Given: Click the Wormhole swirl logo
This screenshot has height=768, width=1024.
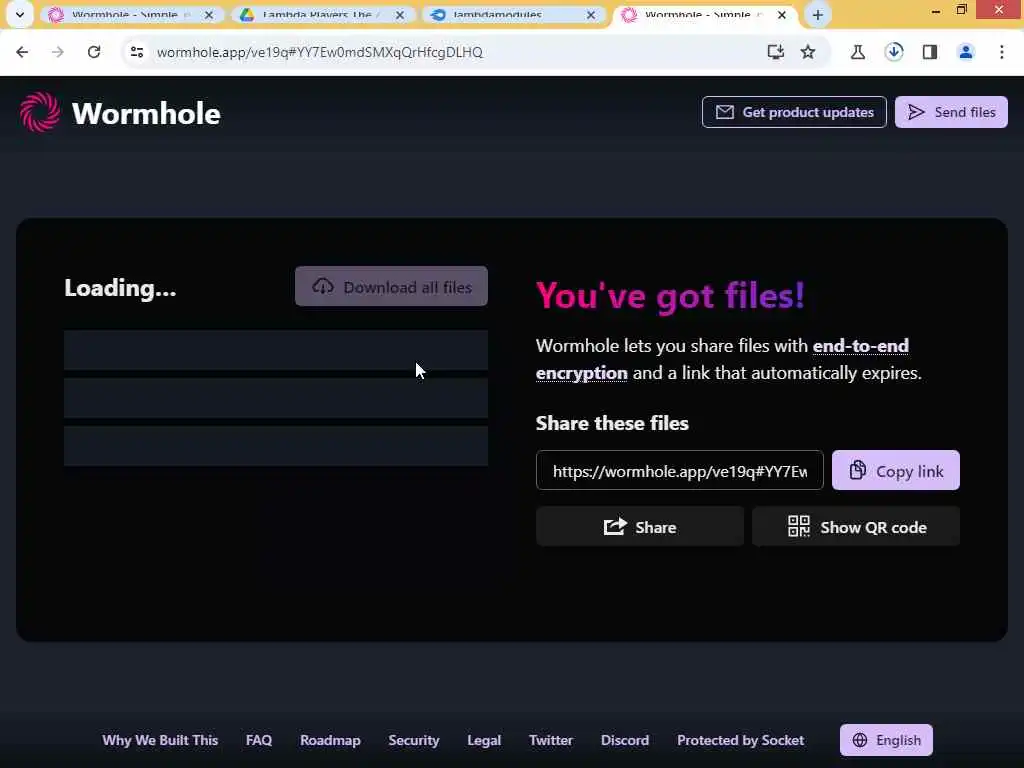Looking at the screenshot, I should click(39, 112).
